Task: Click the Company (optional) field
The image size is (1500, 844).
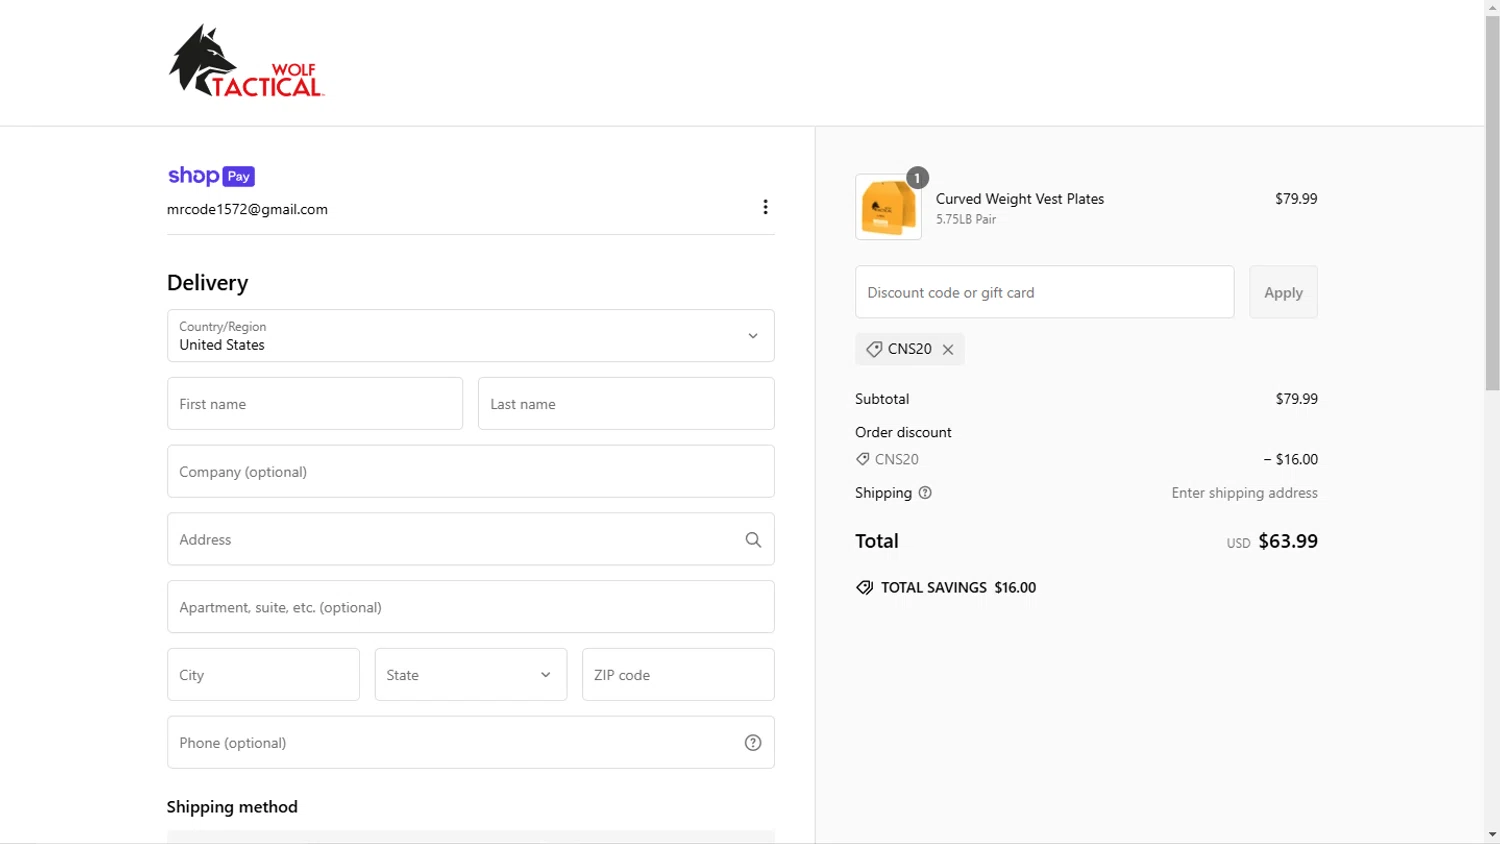Action: [x=471, y=472]
